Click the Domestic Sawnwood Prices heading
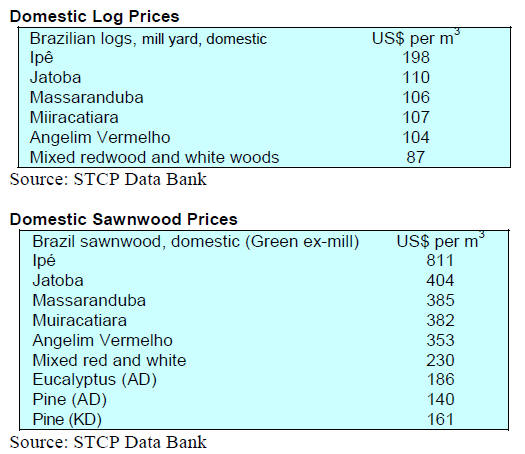 click(x=124, y=220)
